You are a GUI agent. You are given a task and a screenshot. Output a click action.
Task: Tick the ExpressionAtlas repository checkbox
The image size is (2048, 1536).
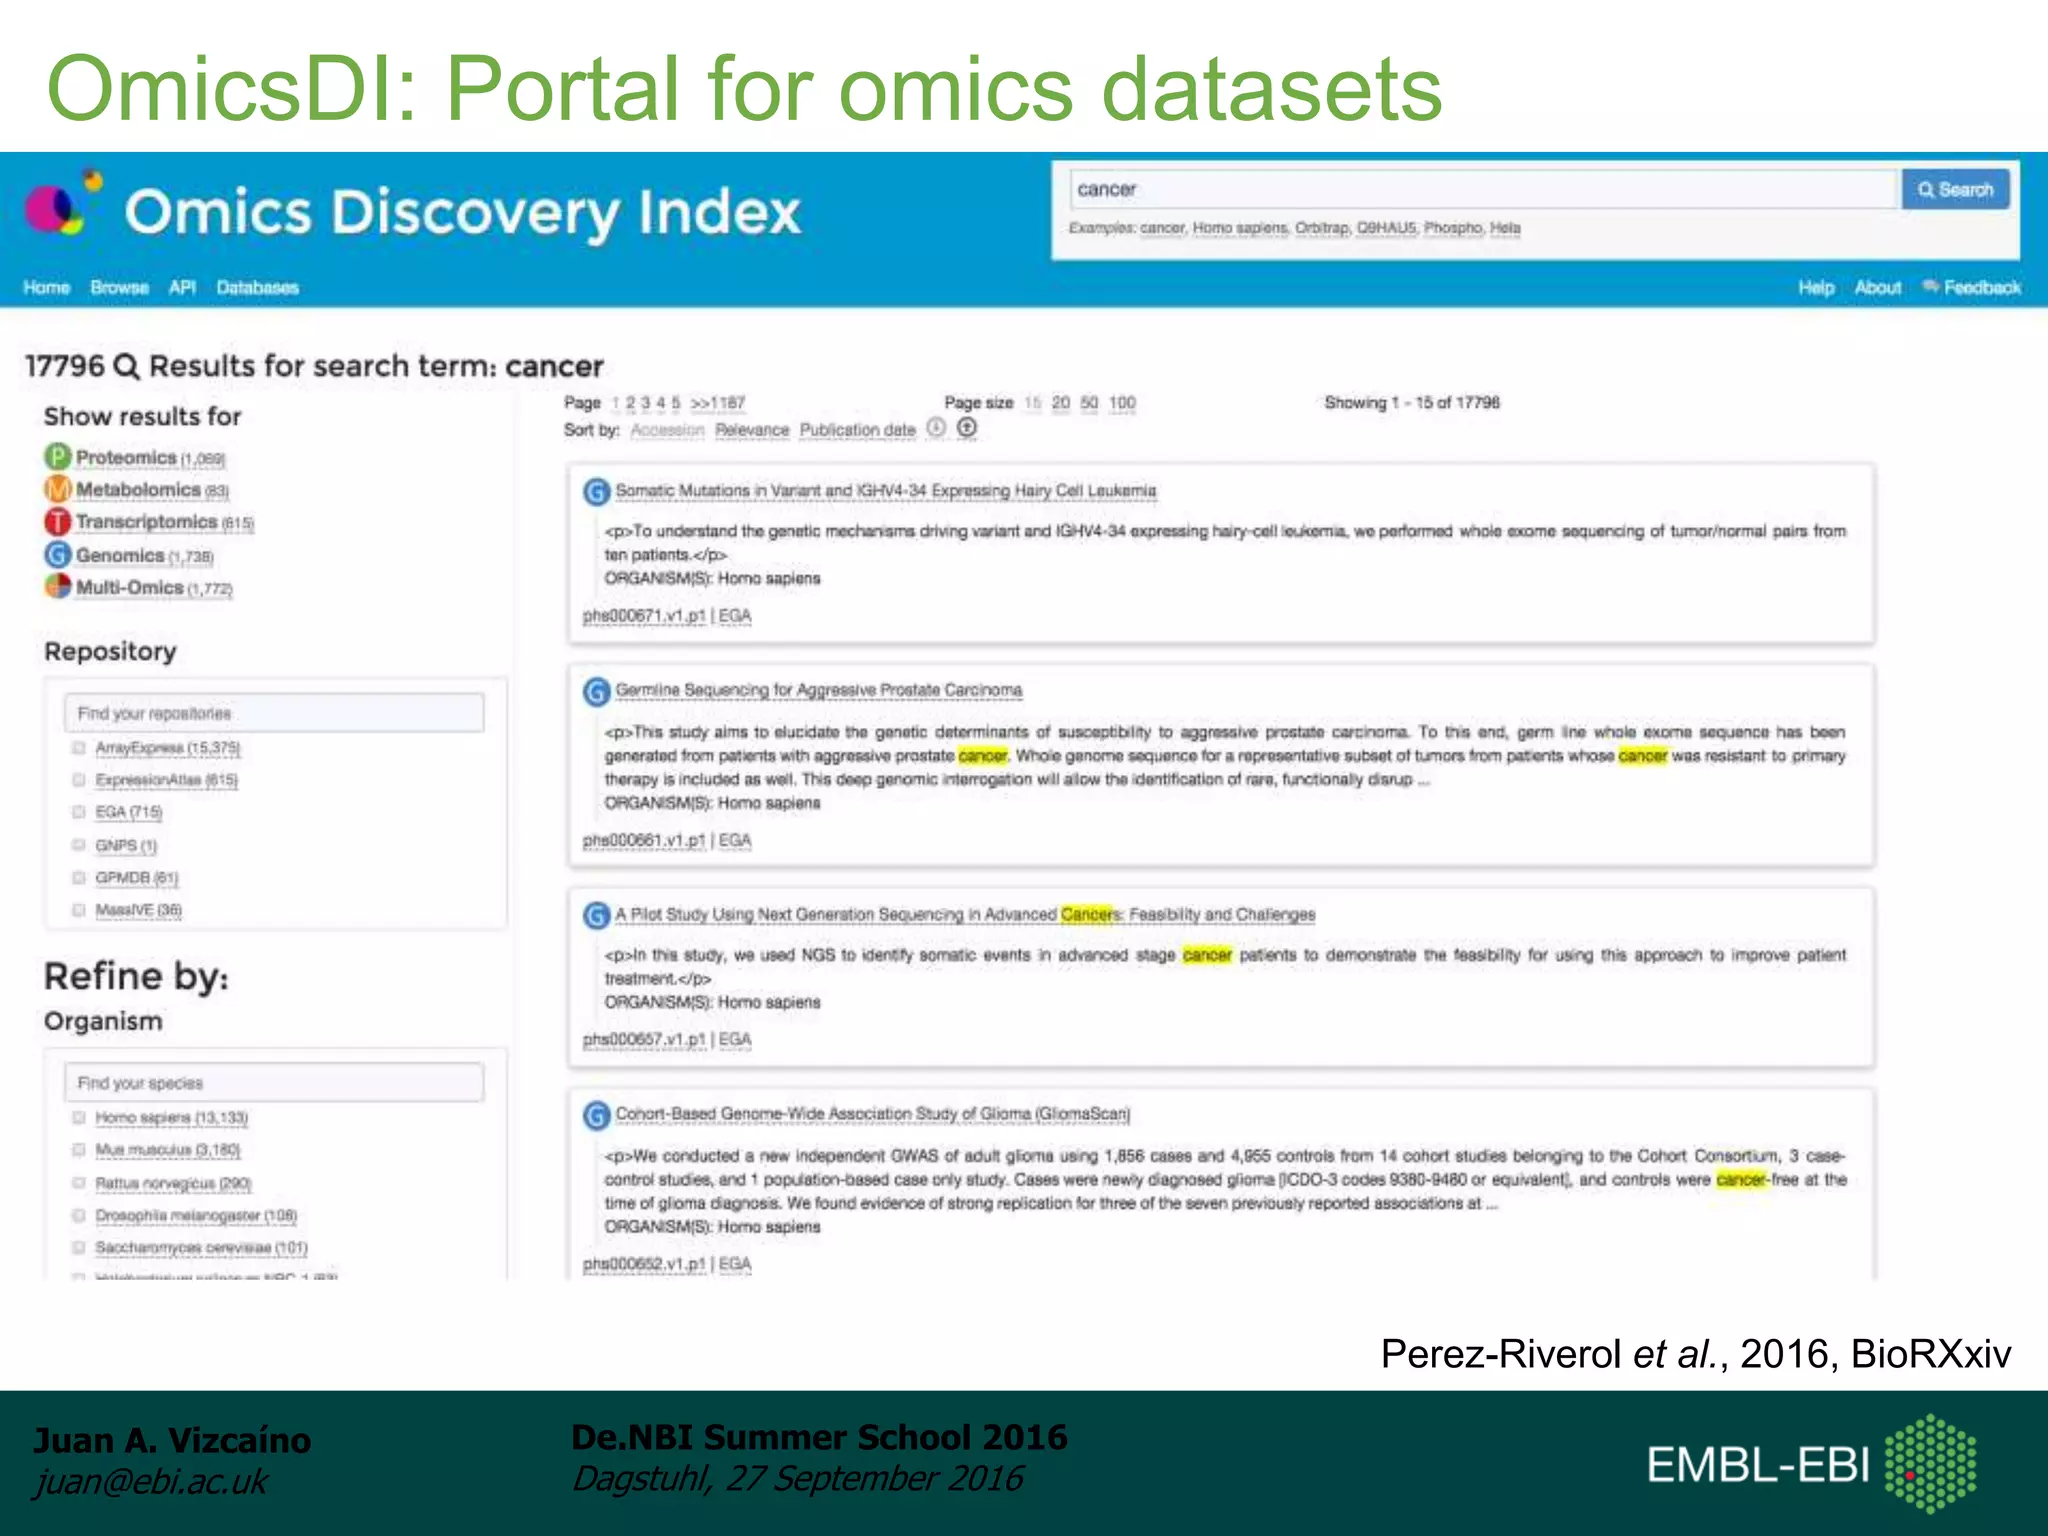pyautogui.click(x=78, y=780)
